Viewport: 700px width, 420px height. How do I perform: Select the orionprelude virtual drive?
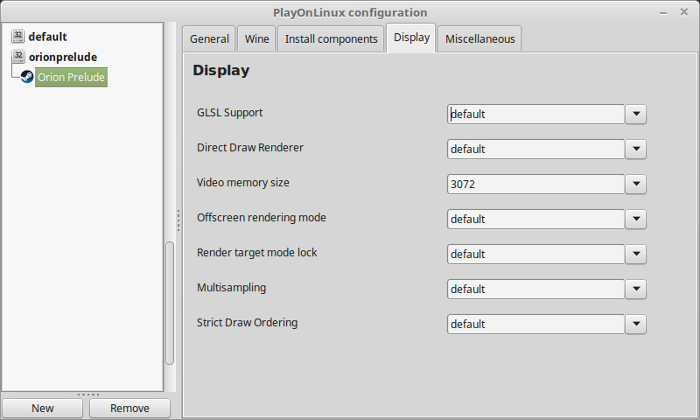(63, 57)
